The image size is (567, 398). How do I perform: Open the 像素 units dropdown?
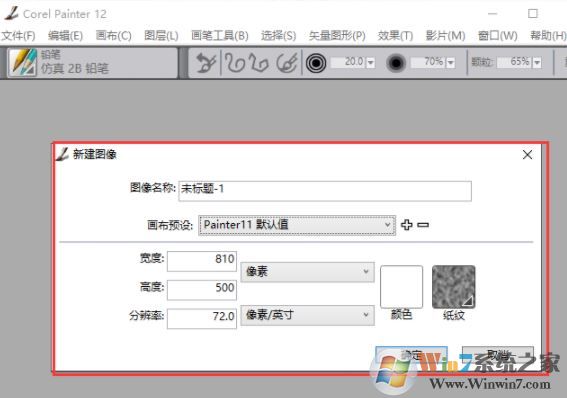click(307, 271)
